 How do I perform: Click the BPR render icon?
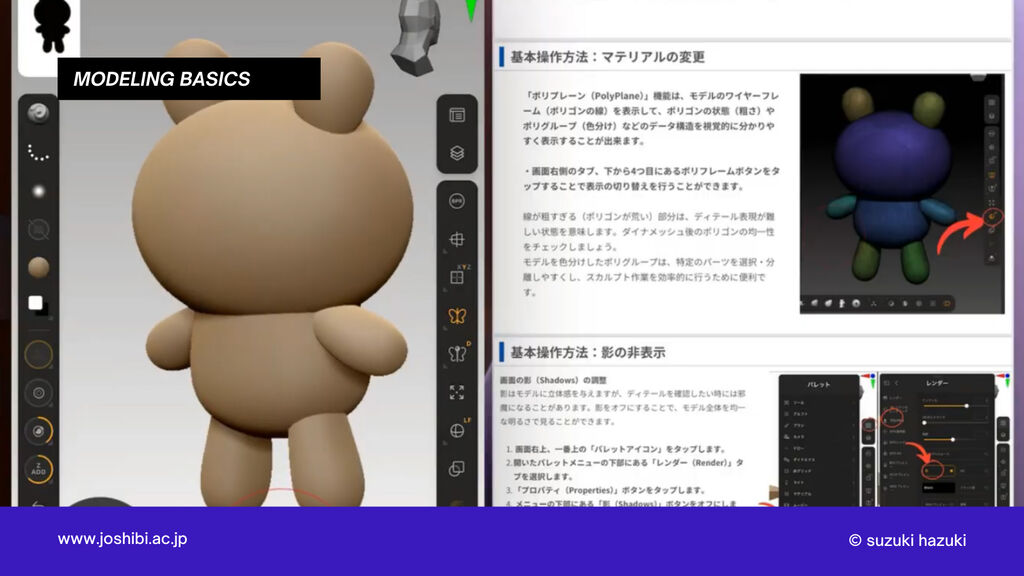(457, 201)
